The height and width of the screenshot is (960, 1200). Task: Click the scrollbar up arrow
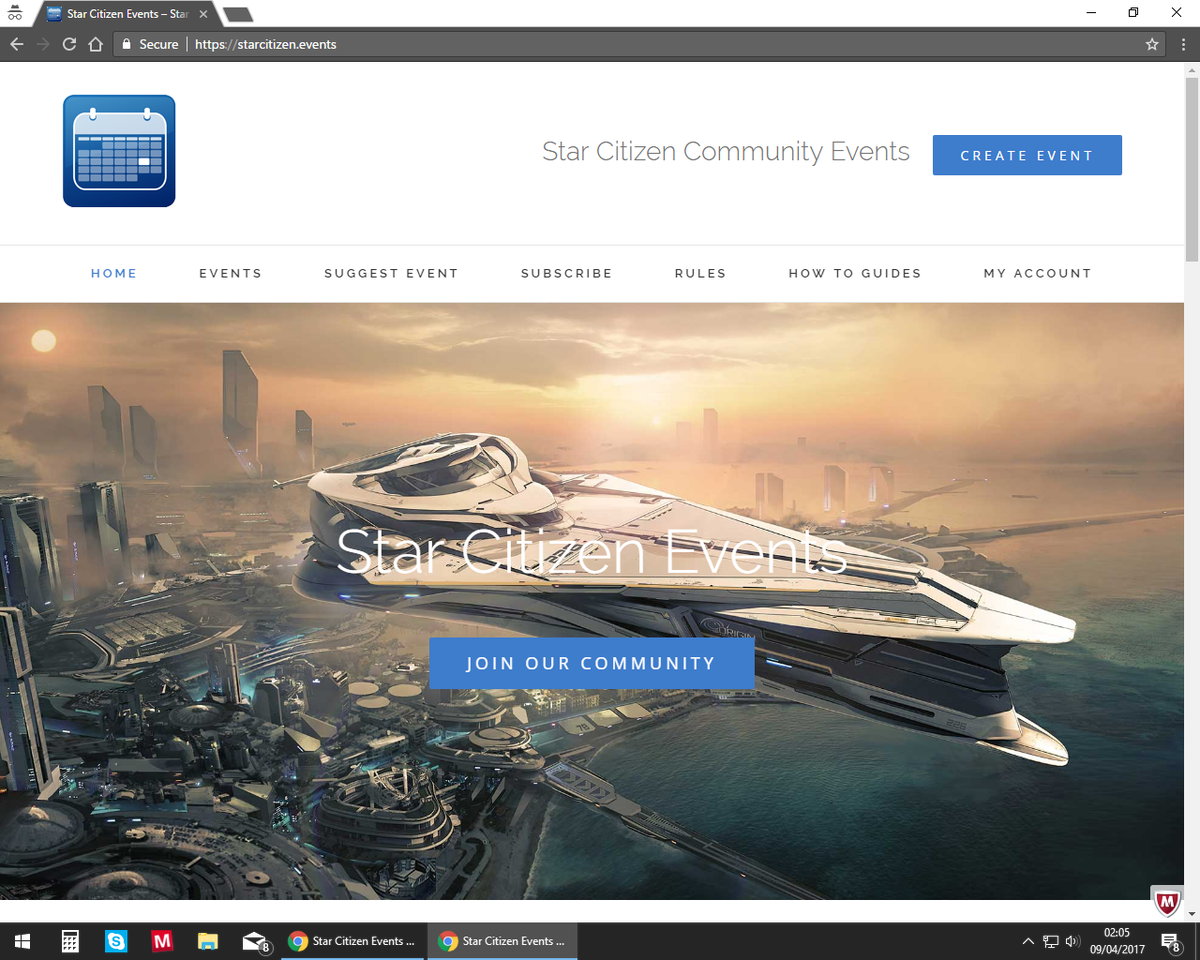1192,69
